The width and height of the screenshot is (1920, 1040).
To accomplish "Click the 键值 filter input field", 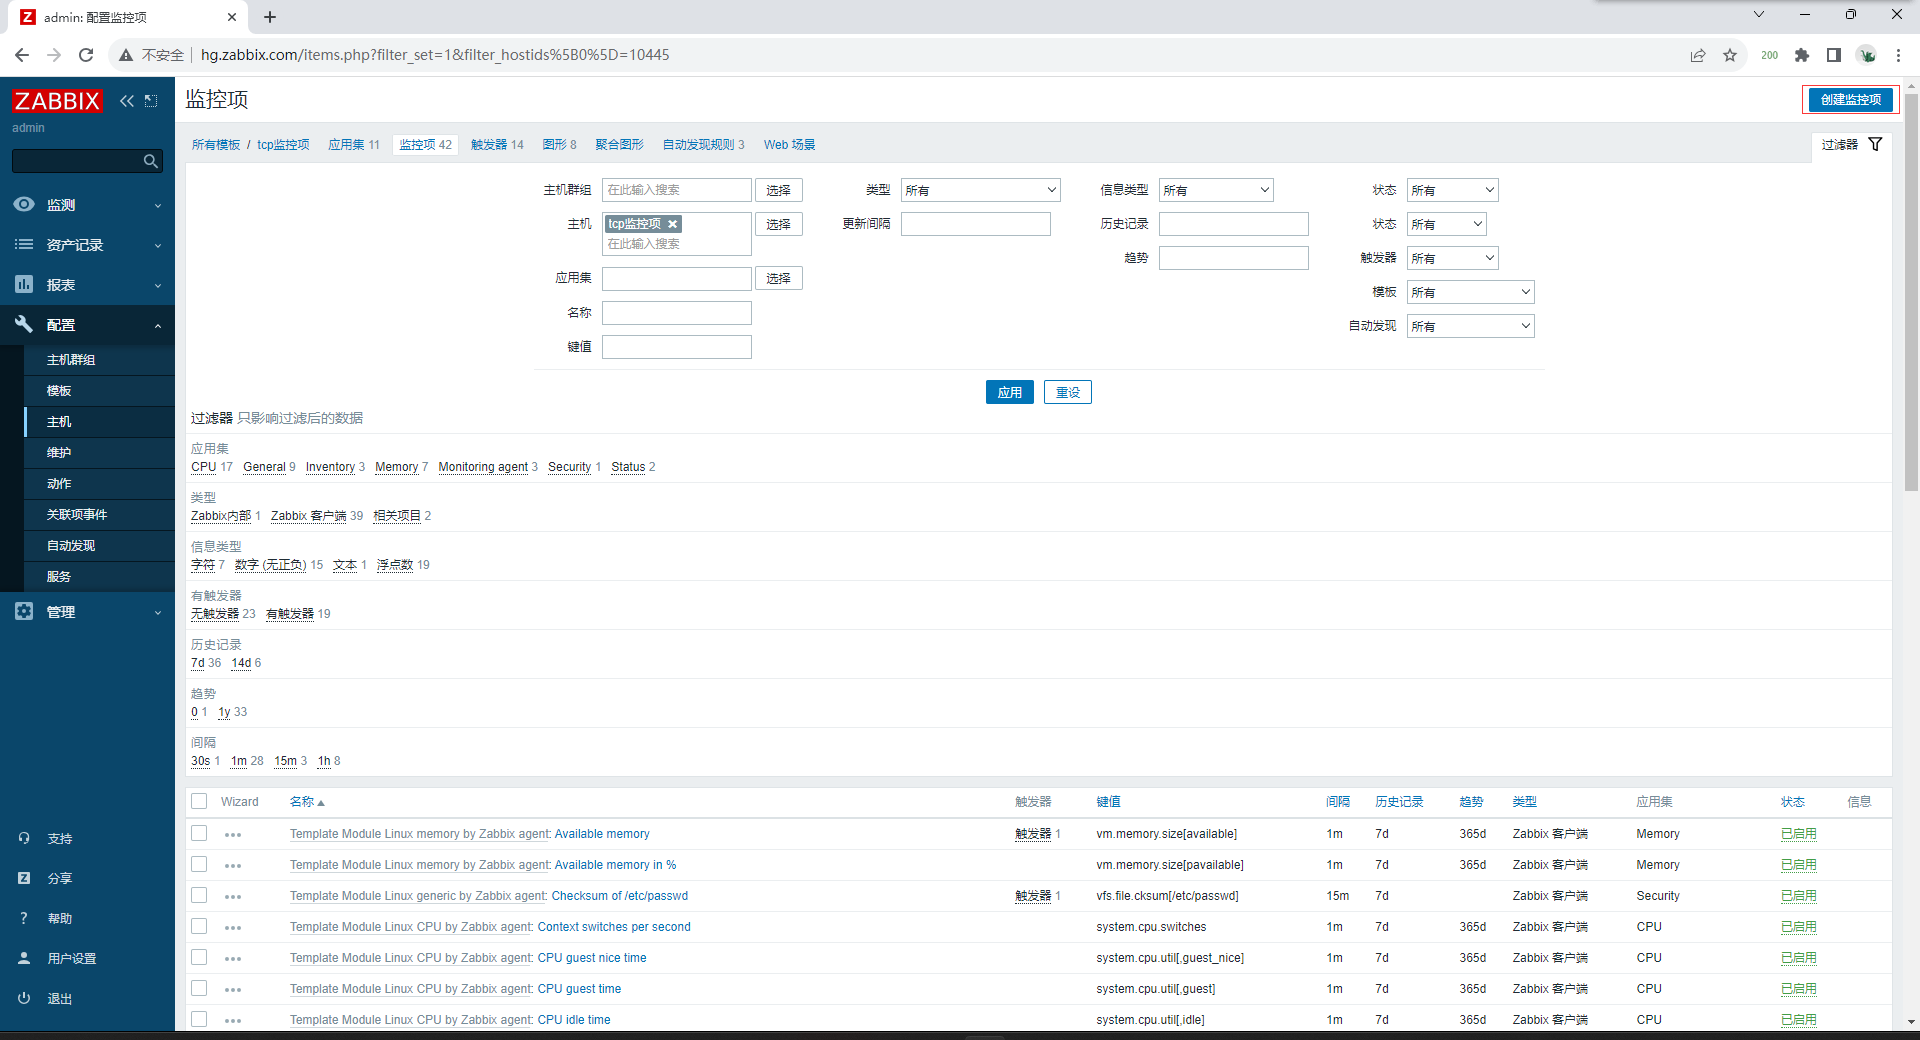I will click(x=676, y=347).
